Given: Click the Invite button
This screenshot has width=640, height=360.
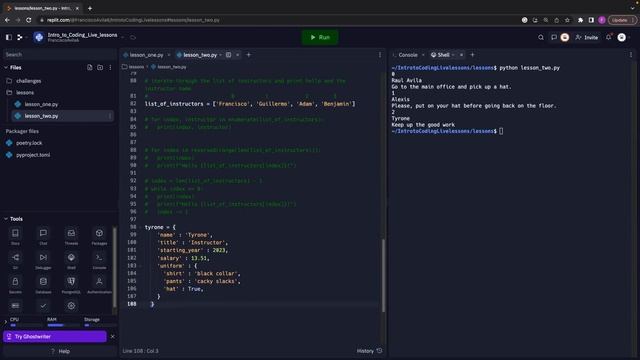Looking at the screenshot, I should tap(587, 37).
